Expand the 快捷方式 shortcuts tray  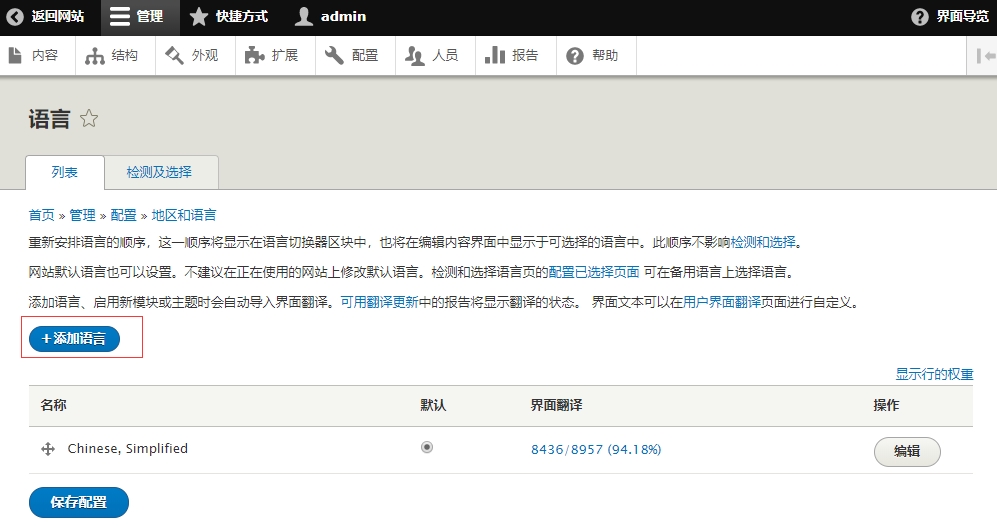(x=229, y=17)
